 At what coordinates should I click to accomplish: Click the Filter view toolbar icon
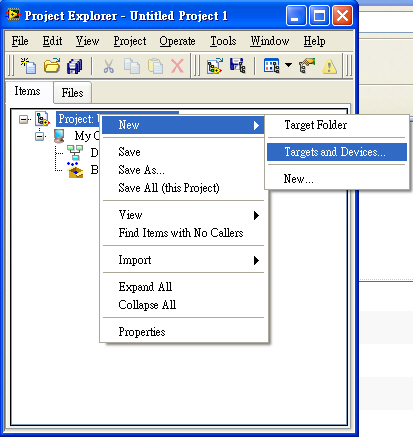272,66
